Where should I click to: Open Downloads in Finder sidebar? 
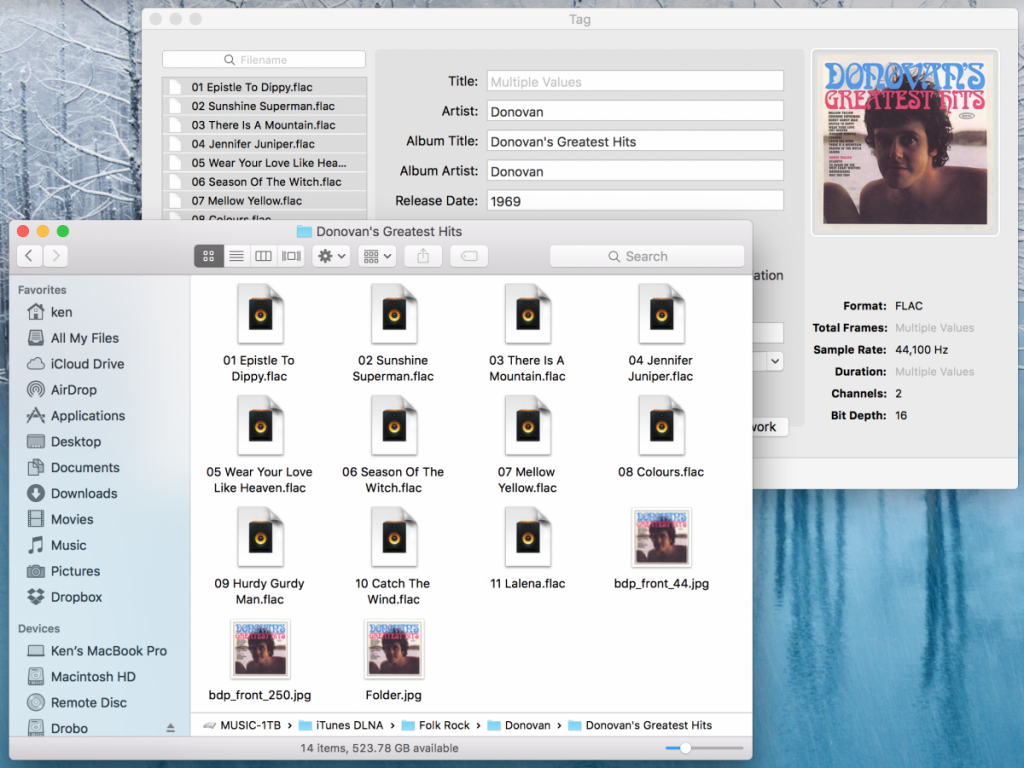72,493
